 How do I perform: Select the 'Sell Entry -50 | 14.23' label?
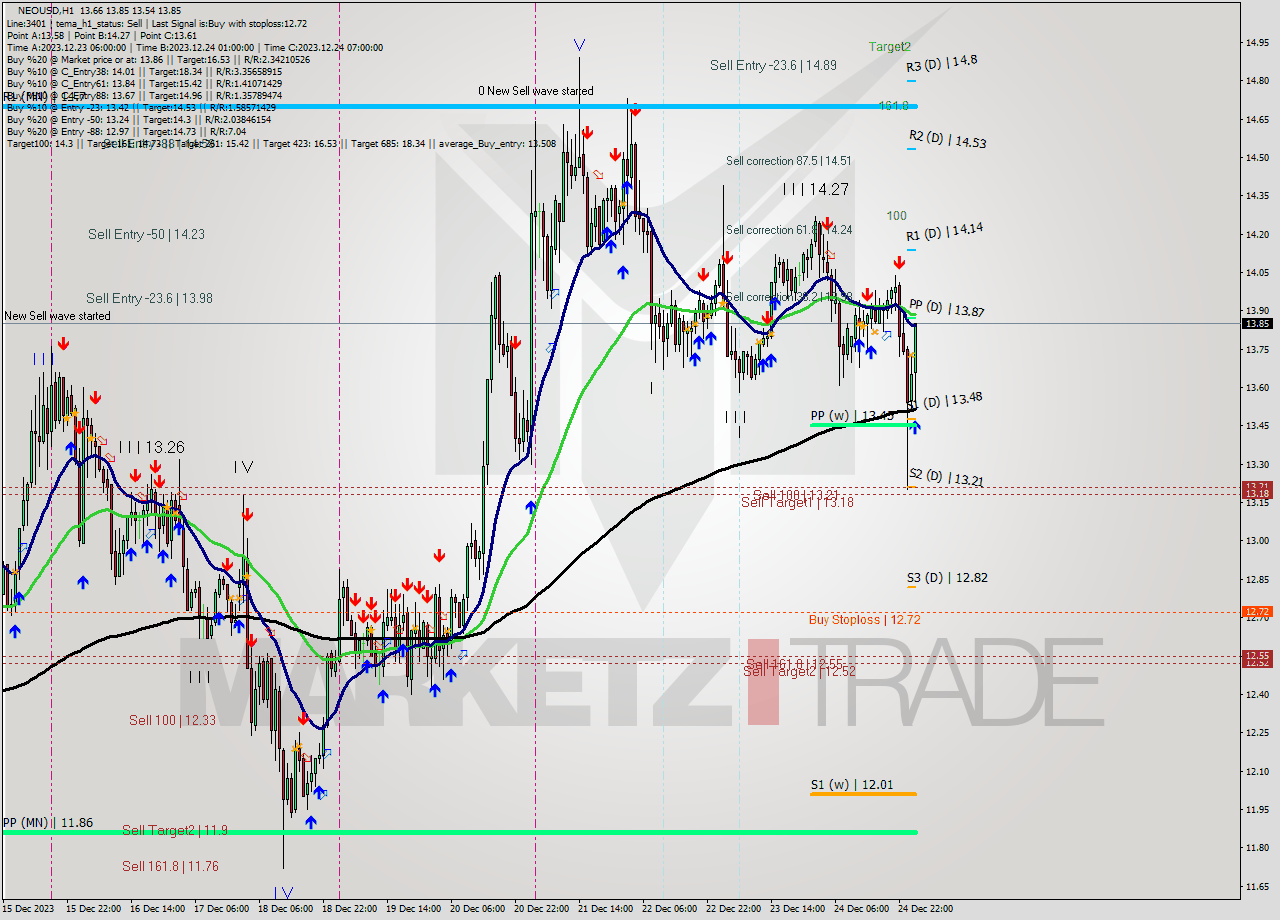click(x=146, y=235)
